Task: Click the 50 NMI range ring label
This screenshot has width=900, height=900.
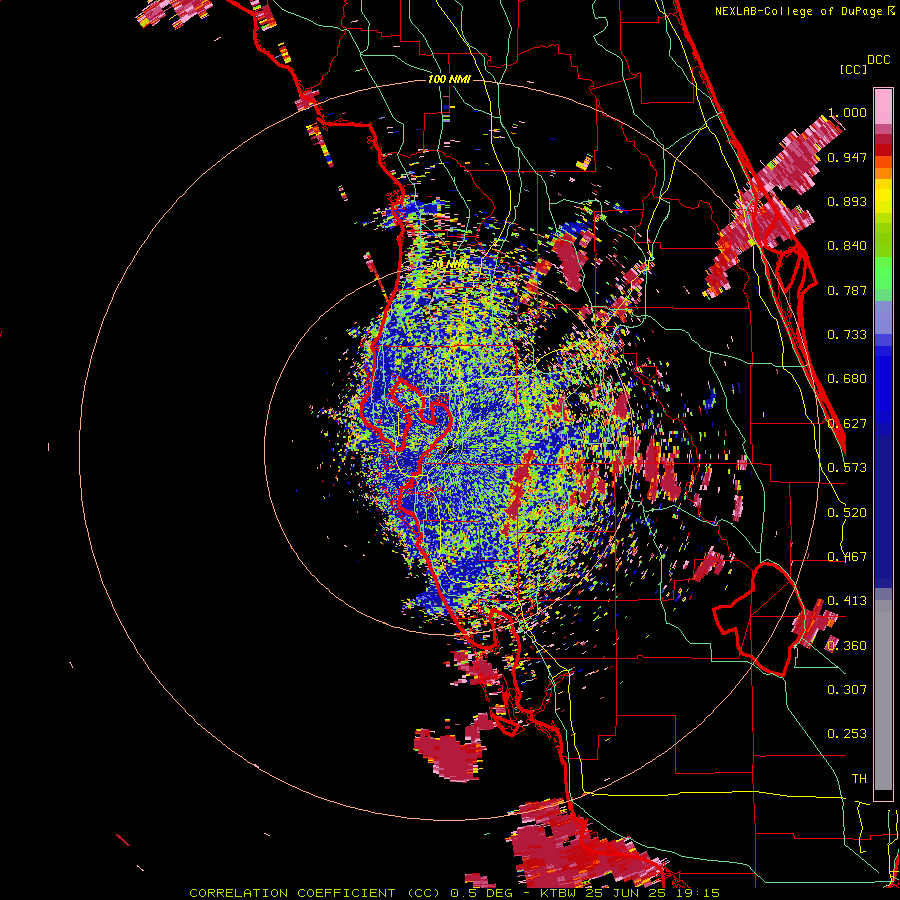Action: point(449,265)
